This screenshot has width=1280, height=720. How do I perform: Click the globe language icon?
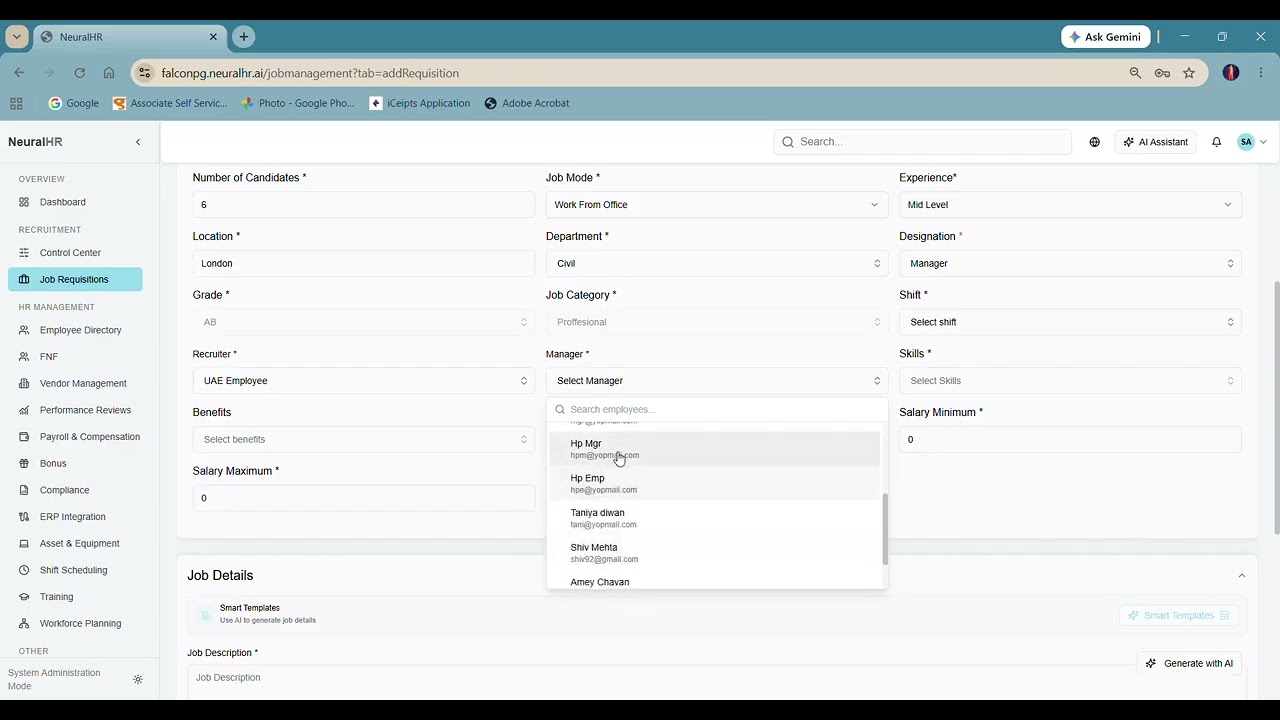(1095, 142)
